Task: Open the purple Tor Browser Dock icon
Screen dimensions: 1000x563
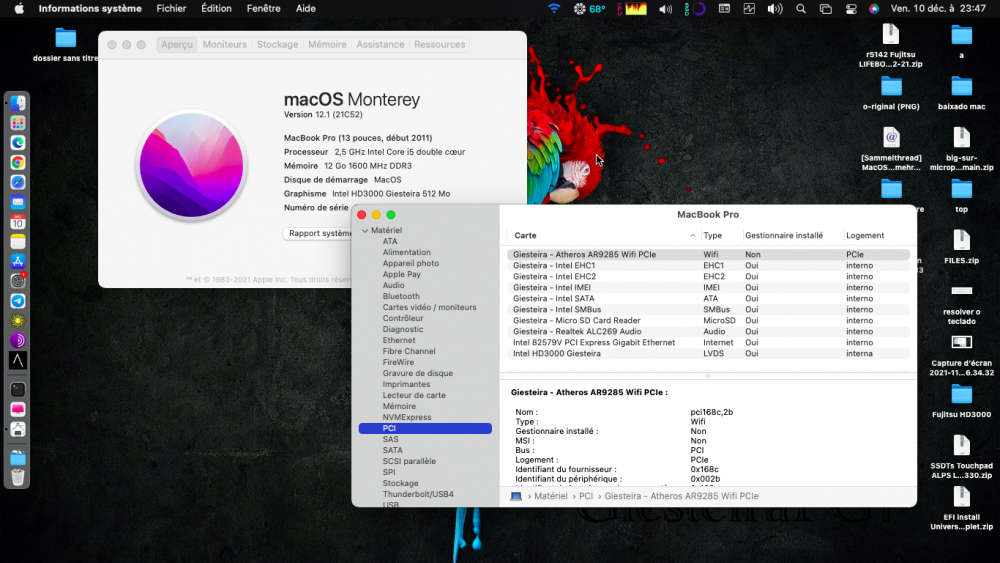Action: [18, 340]
